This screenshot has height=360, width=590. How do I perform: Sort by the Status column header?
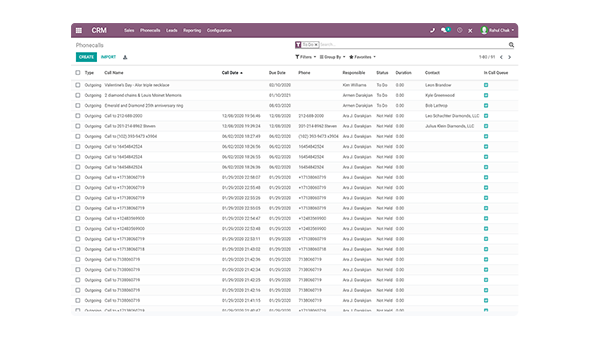(x=382, y=73)
